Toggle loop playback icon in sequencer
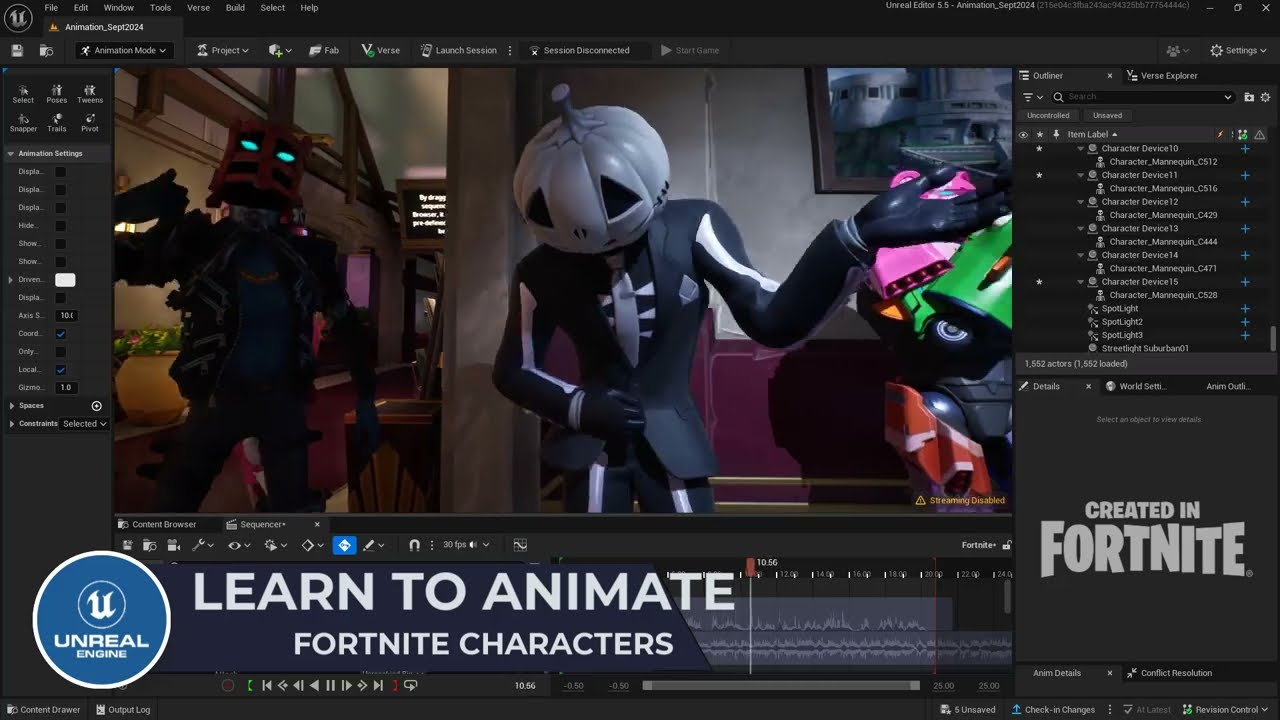The height and width of the screenshot is (720, 1280). coord(410,685)
